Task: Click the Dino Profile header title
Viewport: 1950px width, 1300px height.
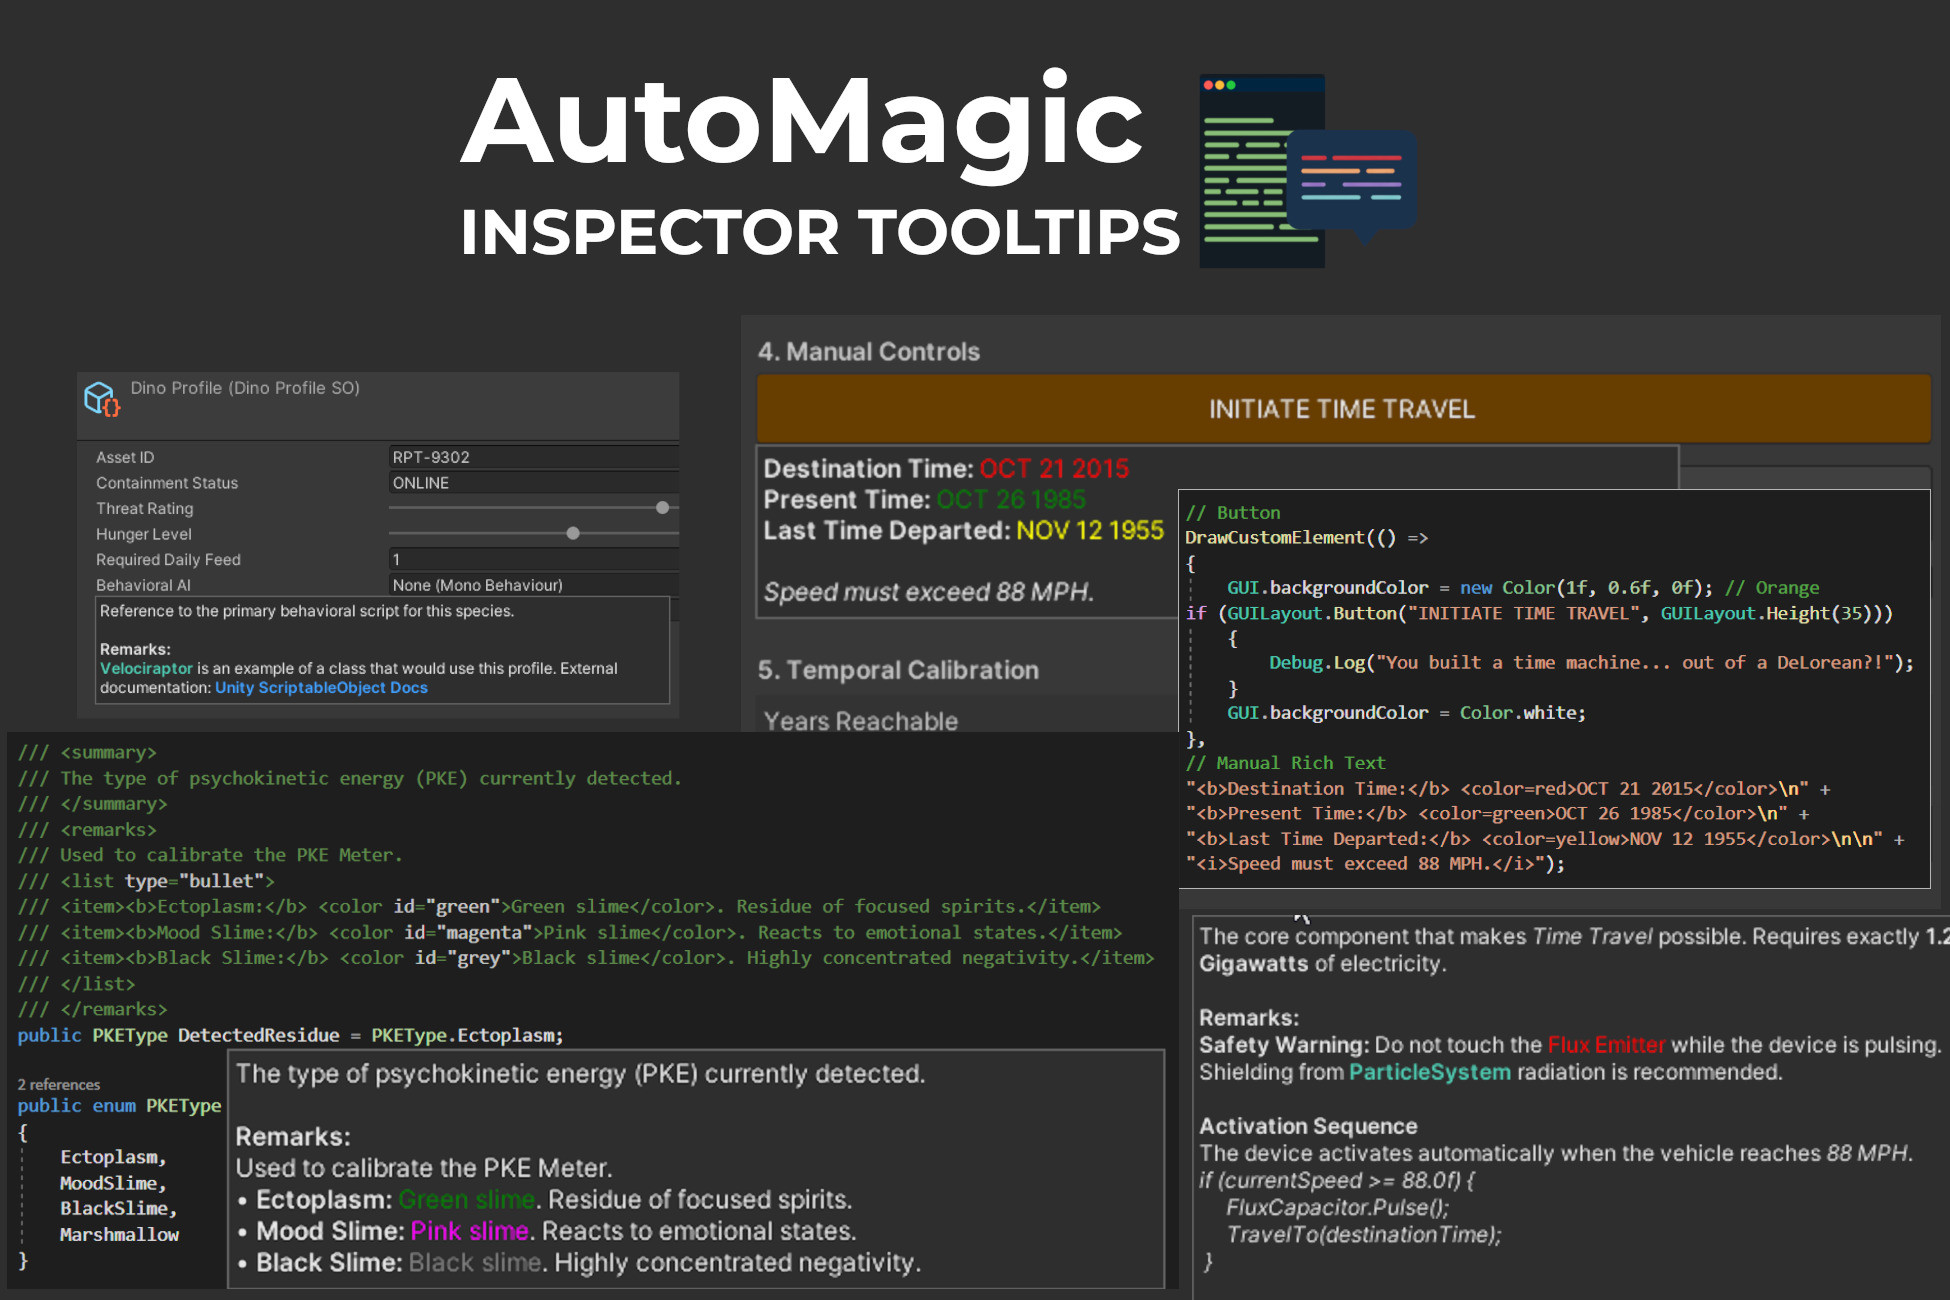Action: click(245, 388)
